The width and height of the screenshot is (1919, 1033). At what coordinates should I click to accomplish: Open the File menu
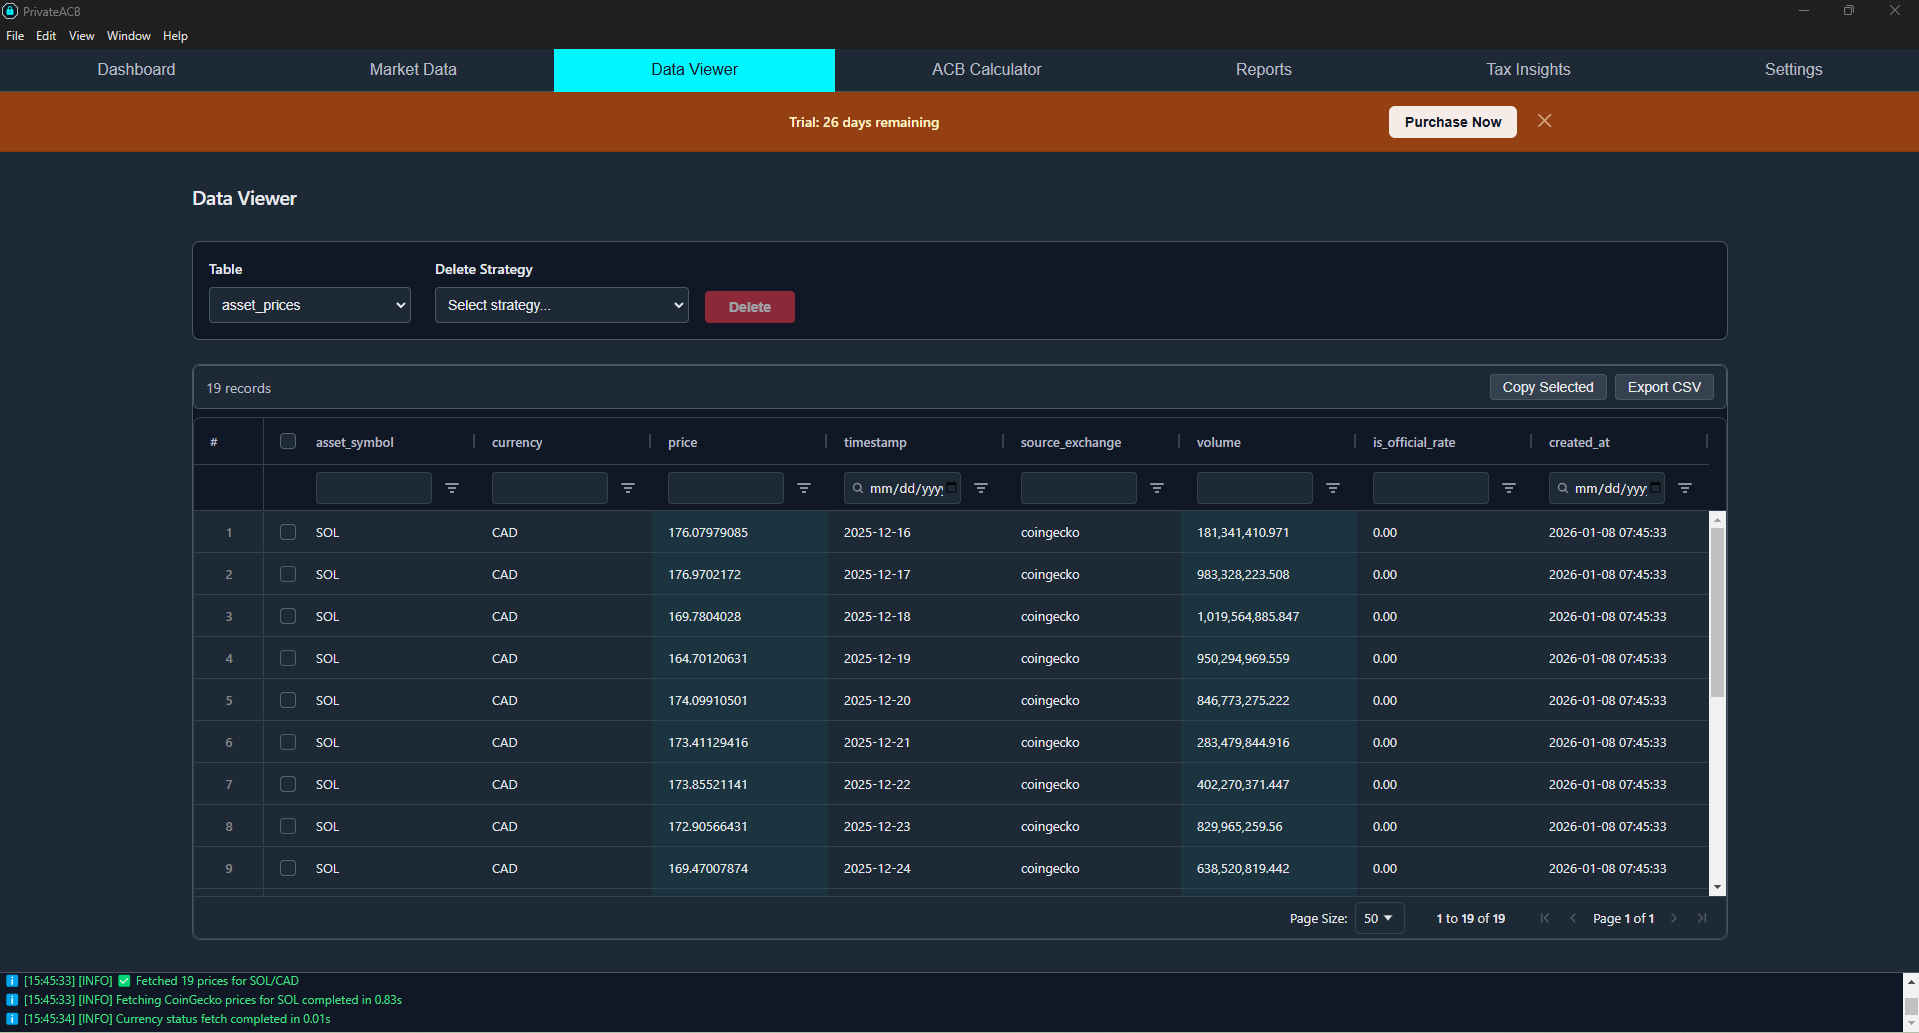click(15, 36)
